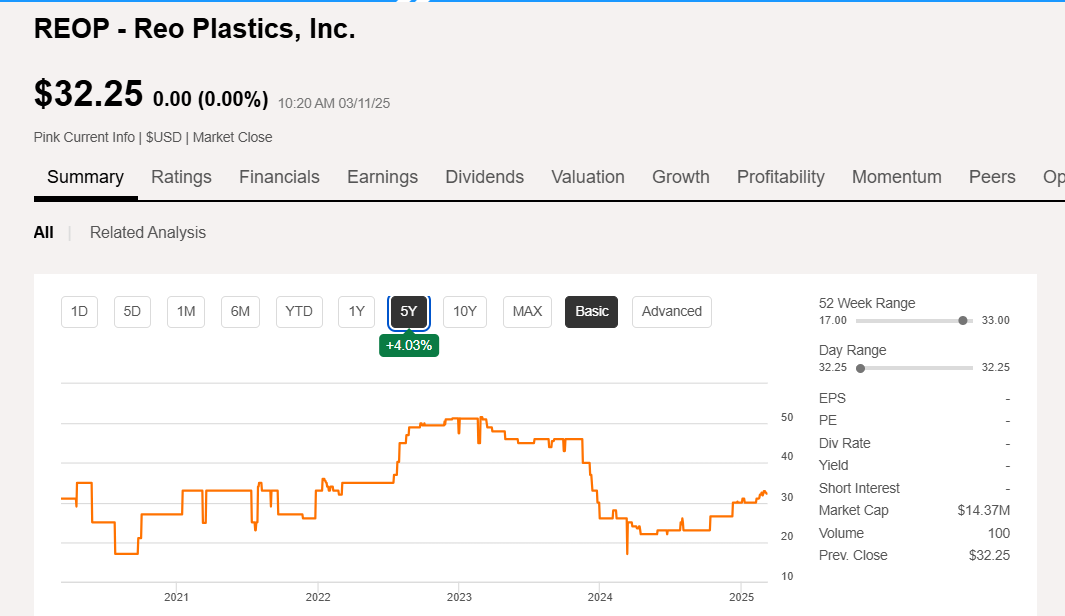Click the PE label
The image size is (1065, 616).
tap(828, 420)
